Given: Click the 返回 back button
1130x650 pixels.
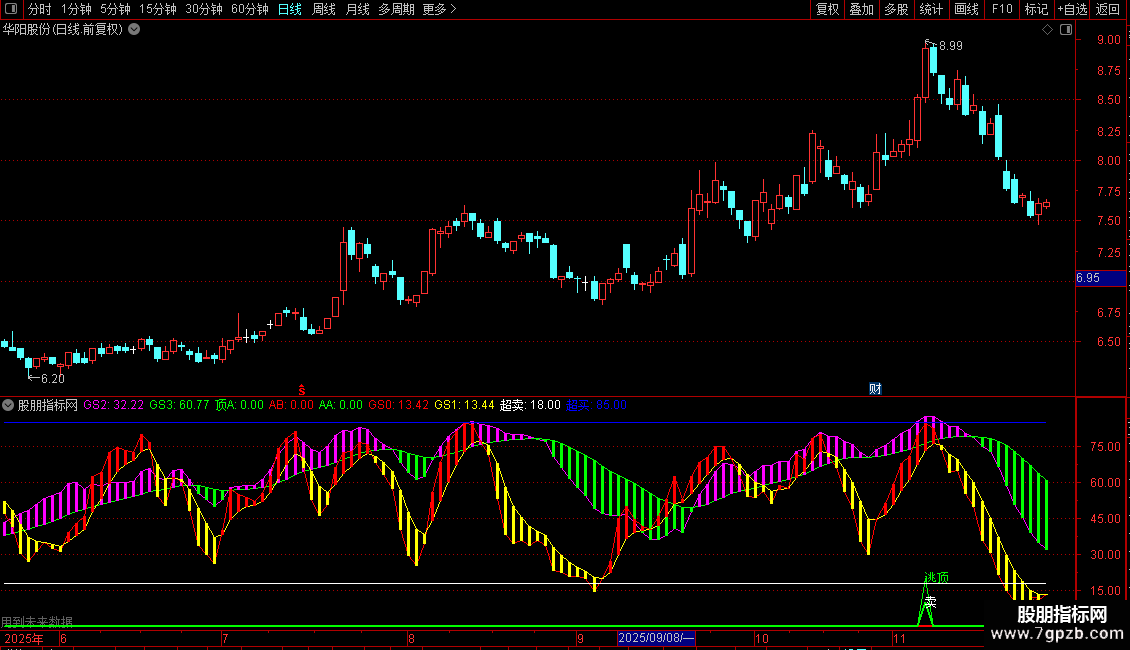Looking at the screenshot, I should pos(1108,9).
